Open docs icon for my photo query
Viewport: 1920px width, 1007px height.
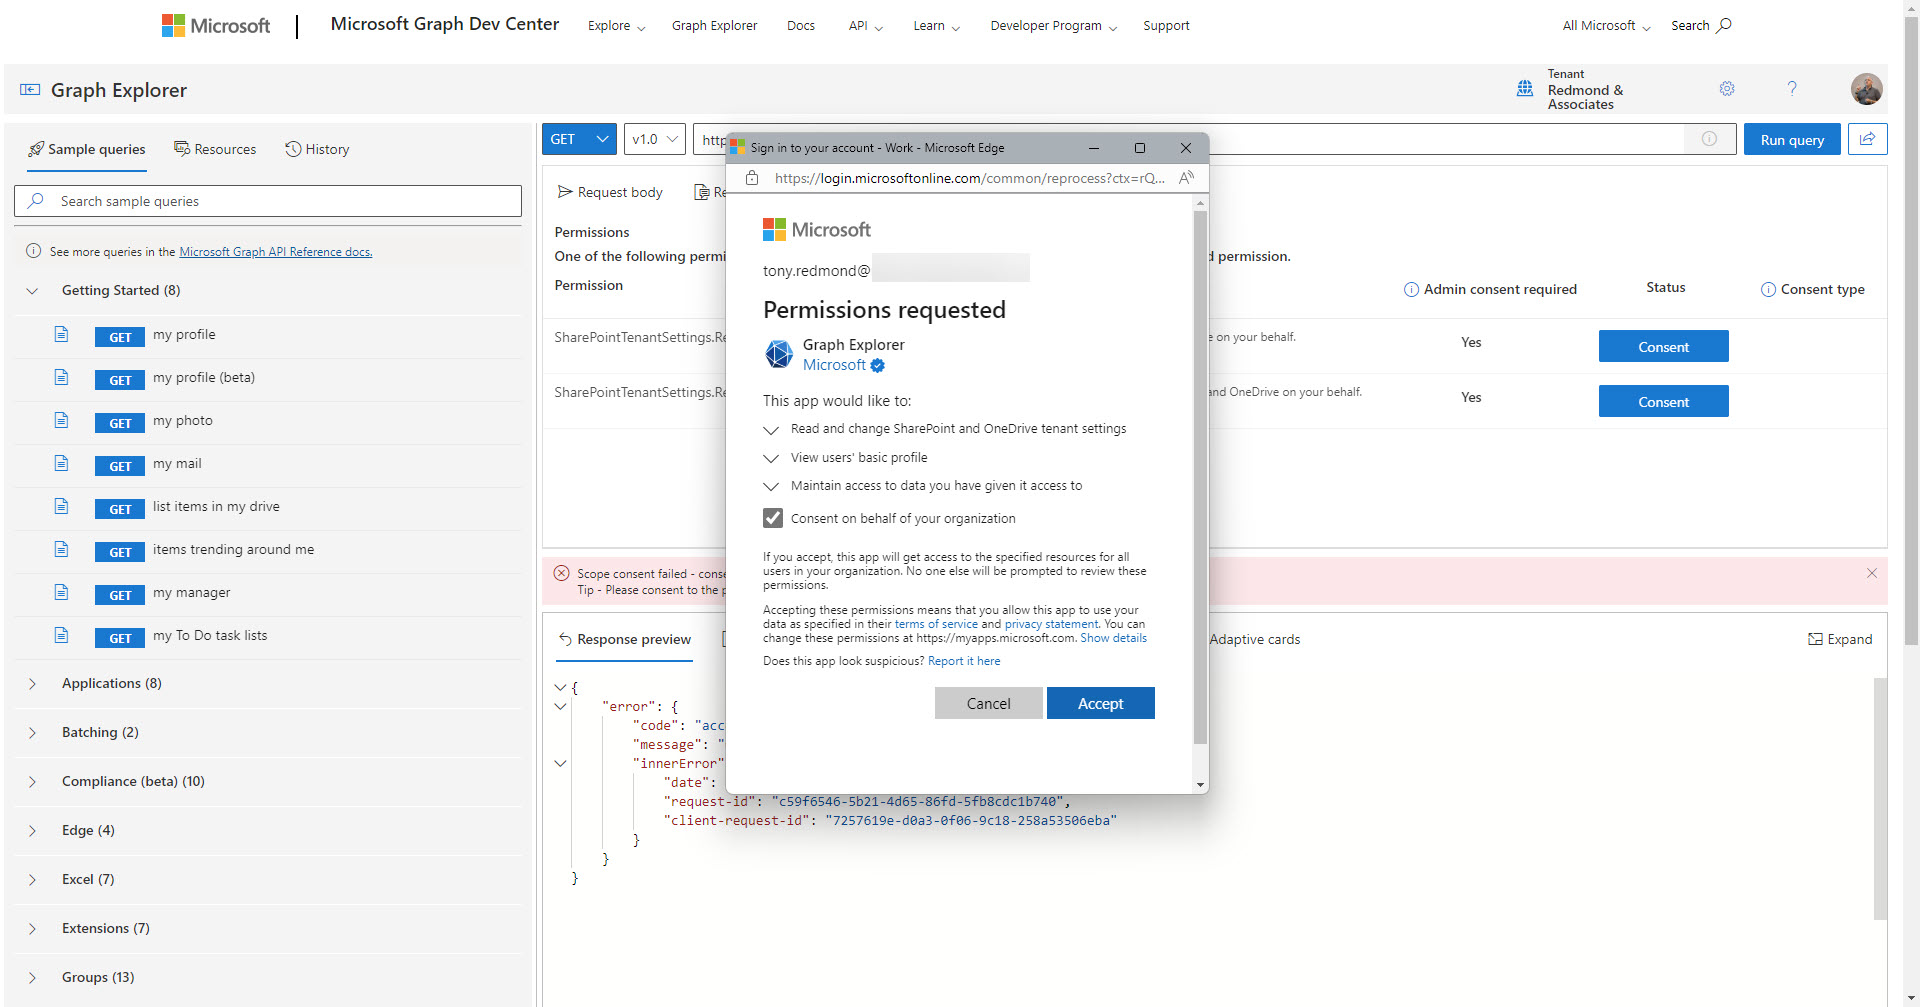61,421
